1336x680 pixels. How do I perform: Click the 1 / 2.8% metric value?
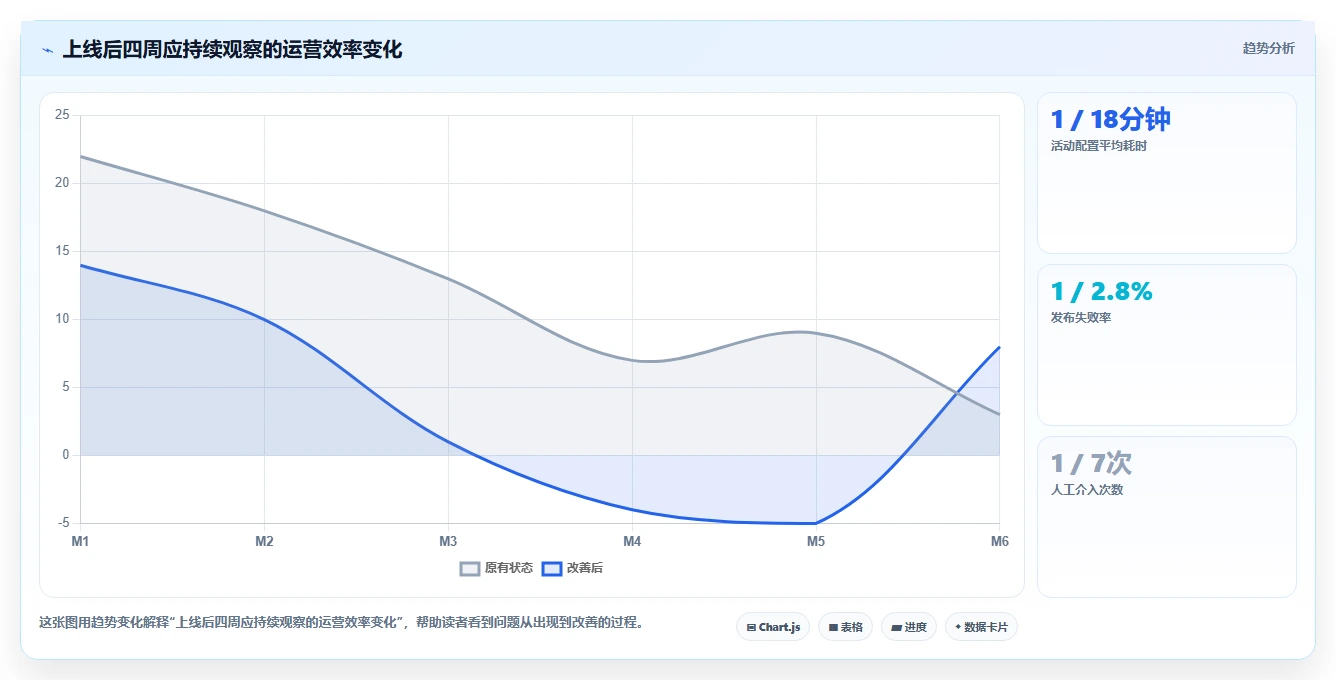[x=1101, y=291]
